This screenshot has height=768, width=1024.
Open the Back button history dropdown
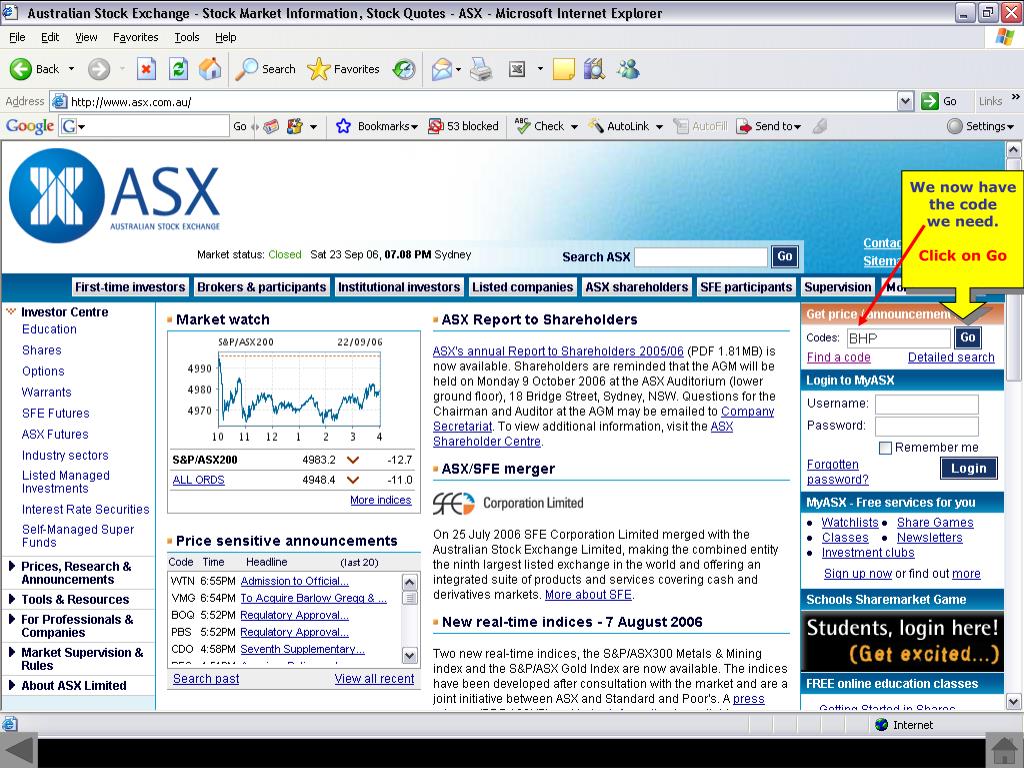71,69
